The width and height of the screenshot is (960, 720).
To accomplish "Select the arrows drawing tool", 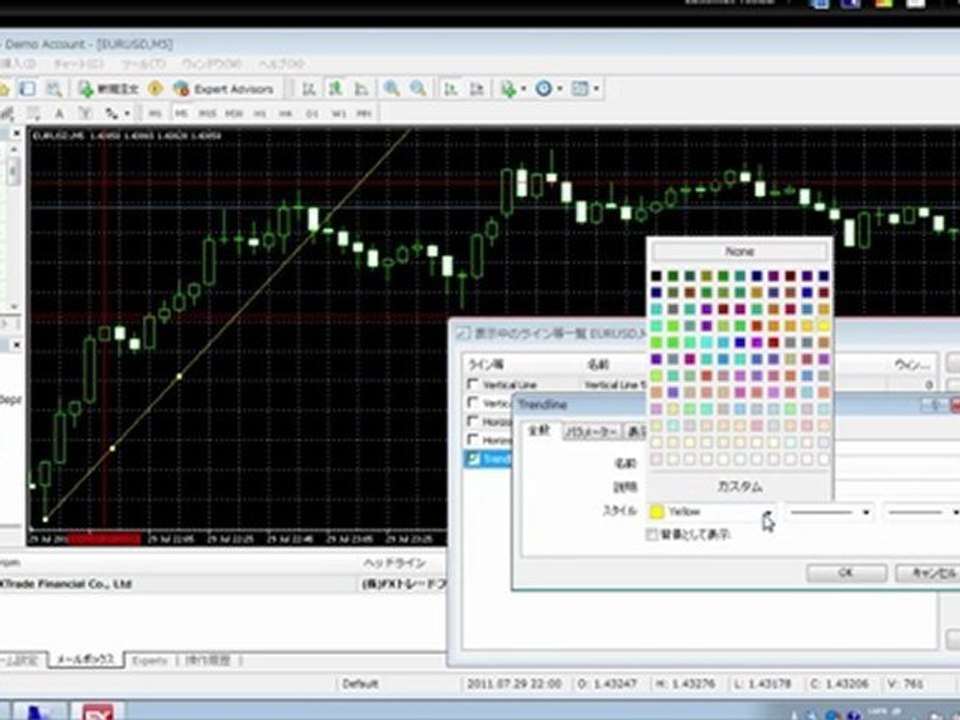I will pos(111,114).
